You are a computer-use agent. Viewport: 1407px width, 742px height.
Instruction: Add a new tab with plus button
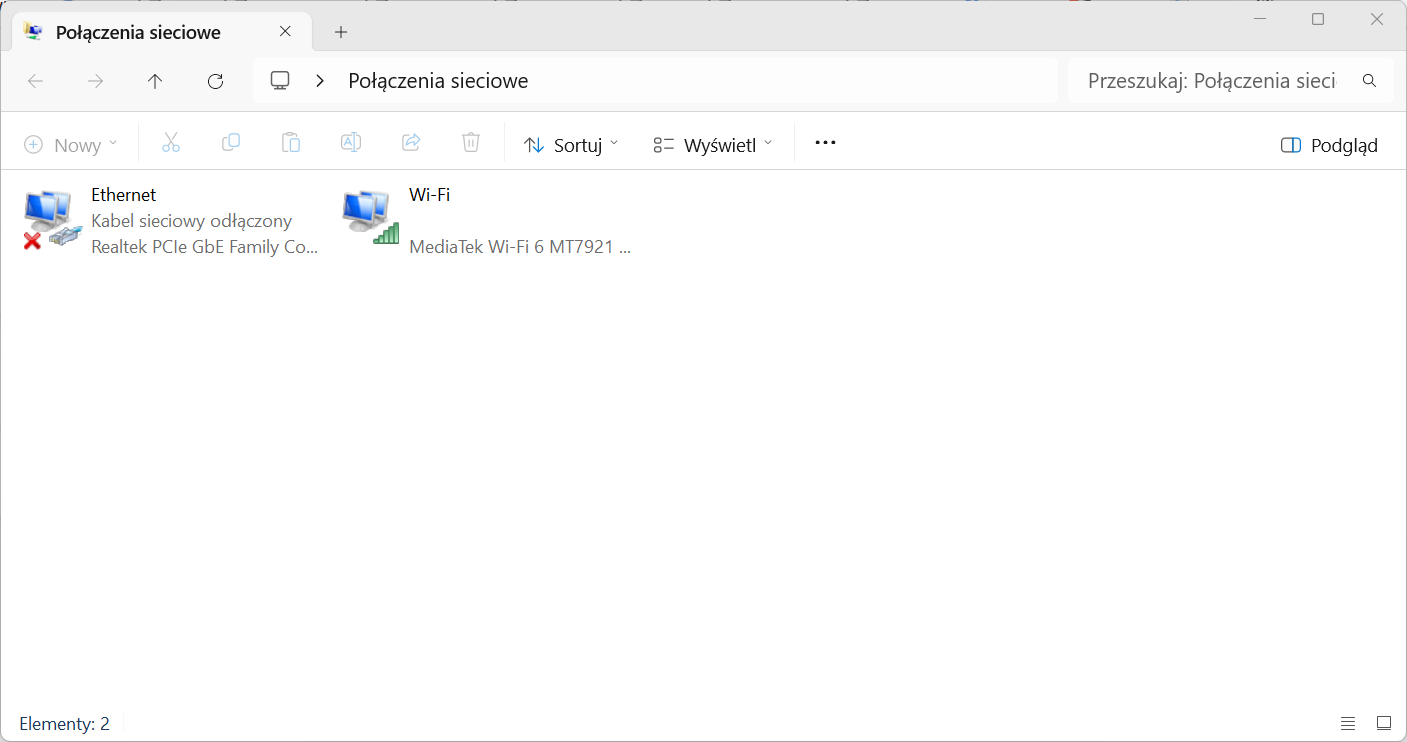click(x=341, y=32)
